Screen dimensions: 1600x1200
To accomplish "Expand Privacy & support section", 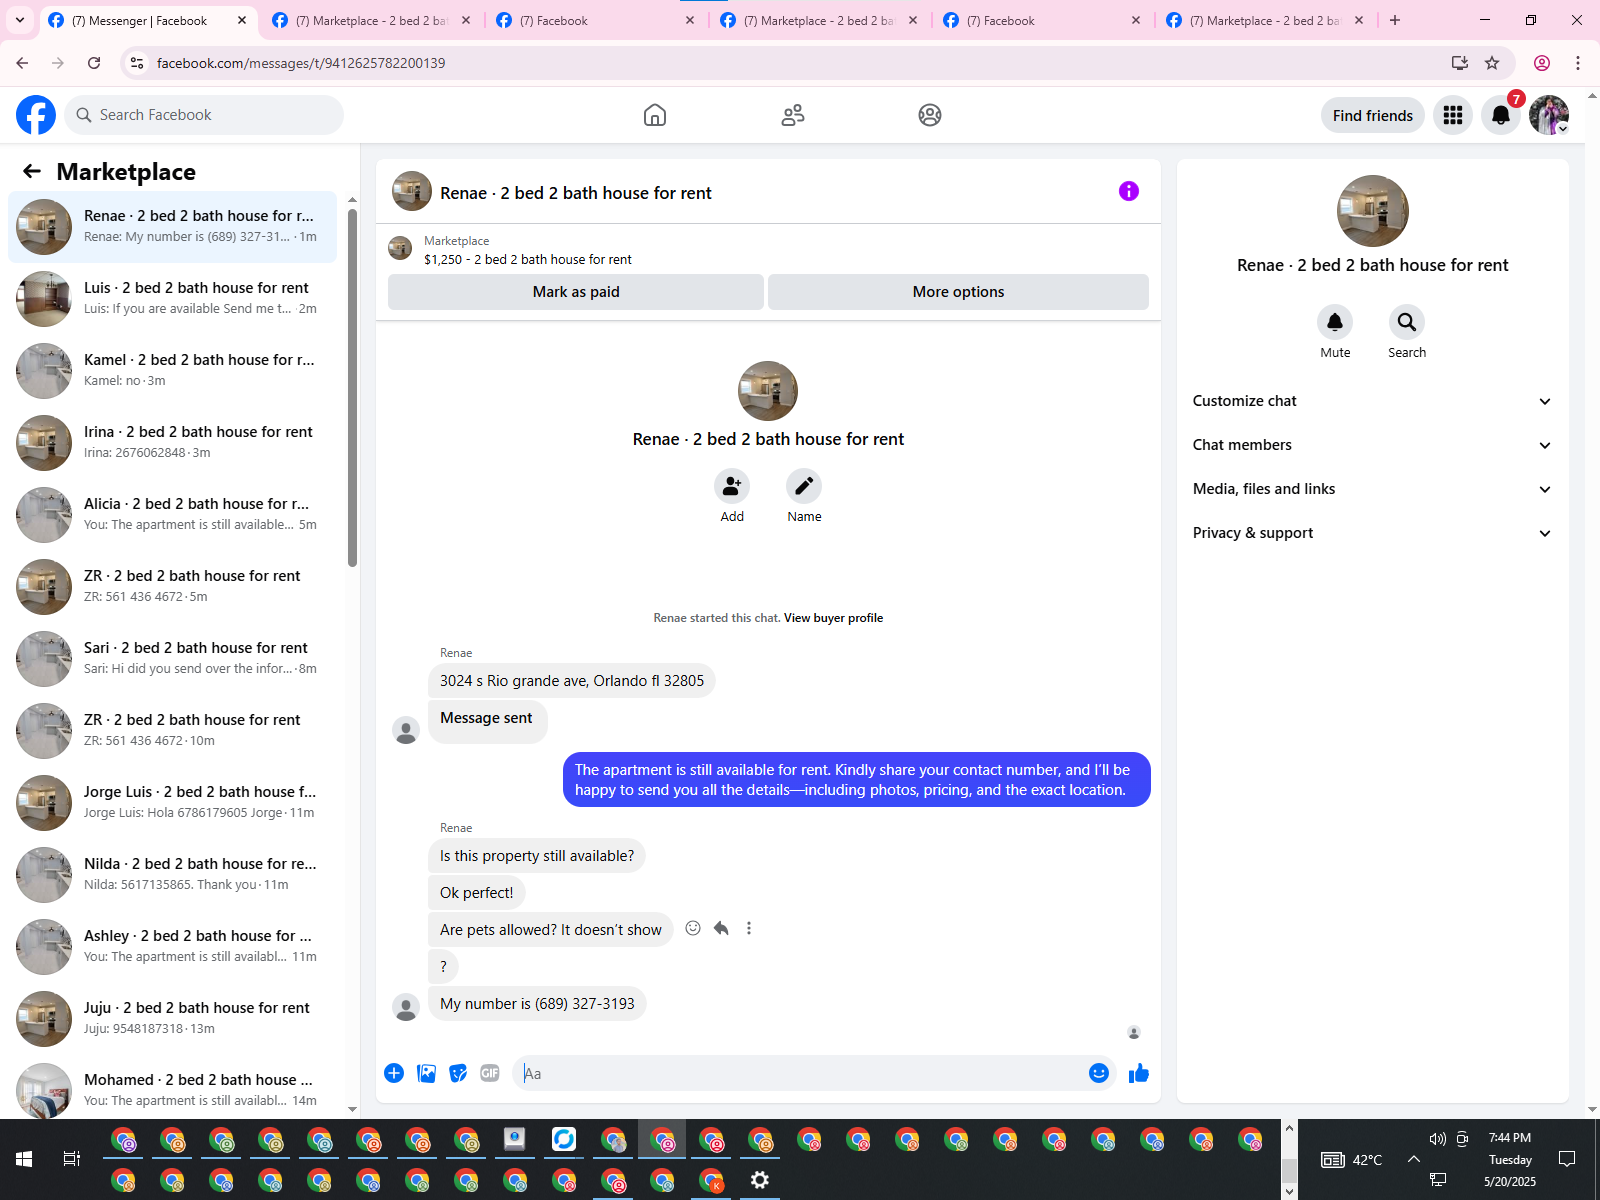I will click(x=1373, y=533).
